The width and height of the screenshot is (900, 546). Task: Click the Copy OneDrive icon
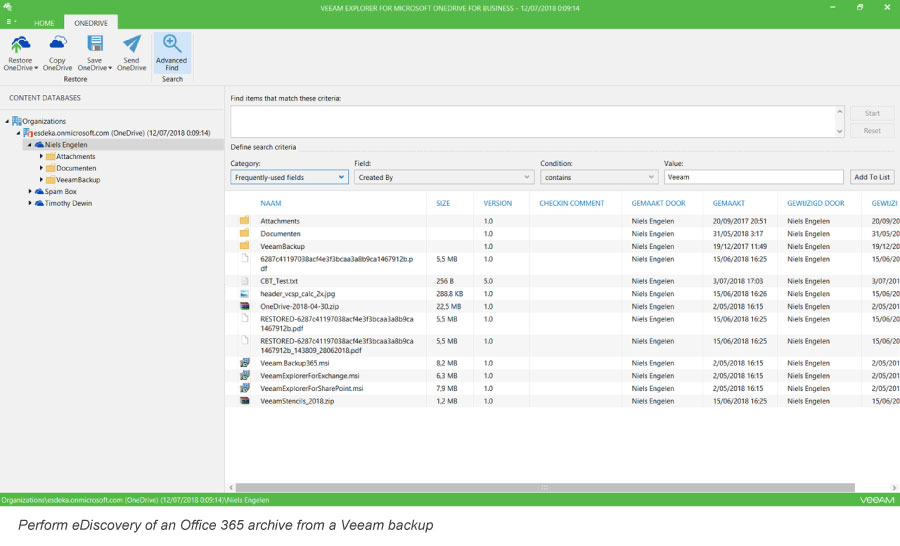pos(57,44)
